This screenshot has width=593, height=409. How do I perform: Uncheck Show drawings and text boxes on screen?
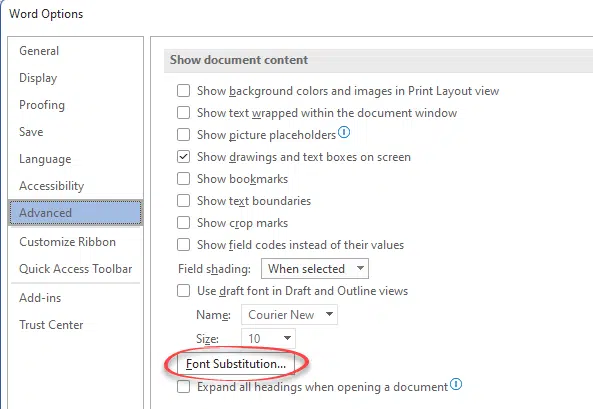click(183, 157)
